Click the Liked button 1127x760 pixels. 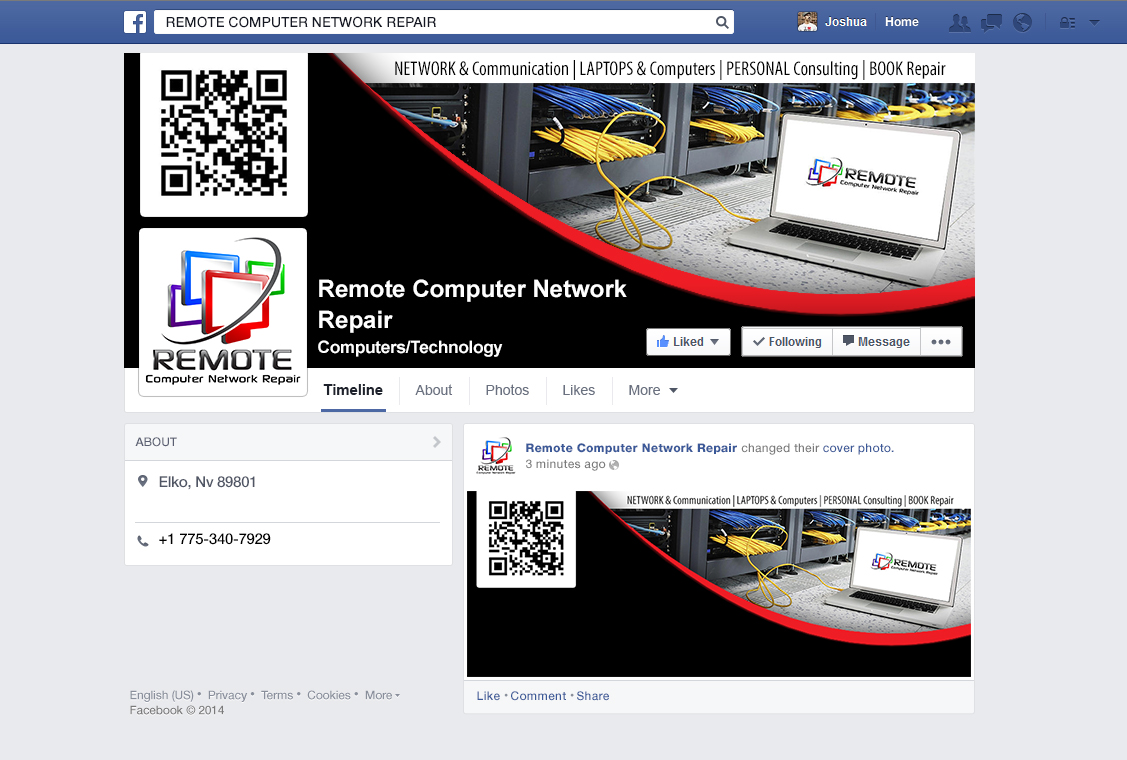(x=688, y=342)
